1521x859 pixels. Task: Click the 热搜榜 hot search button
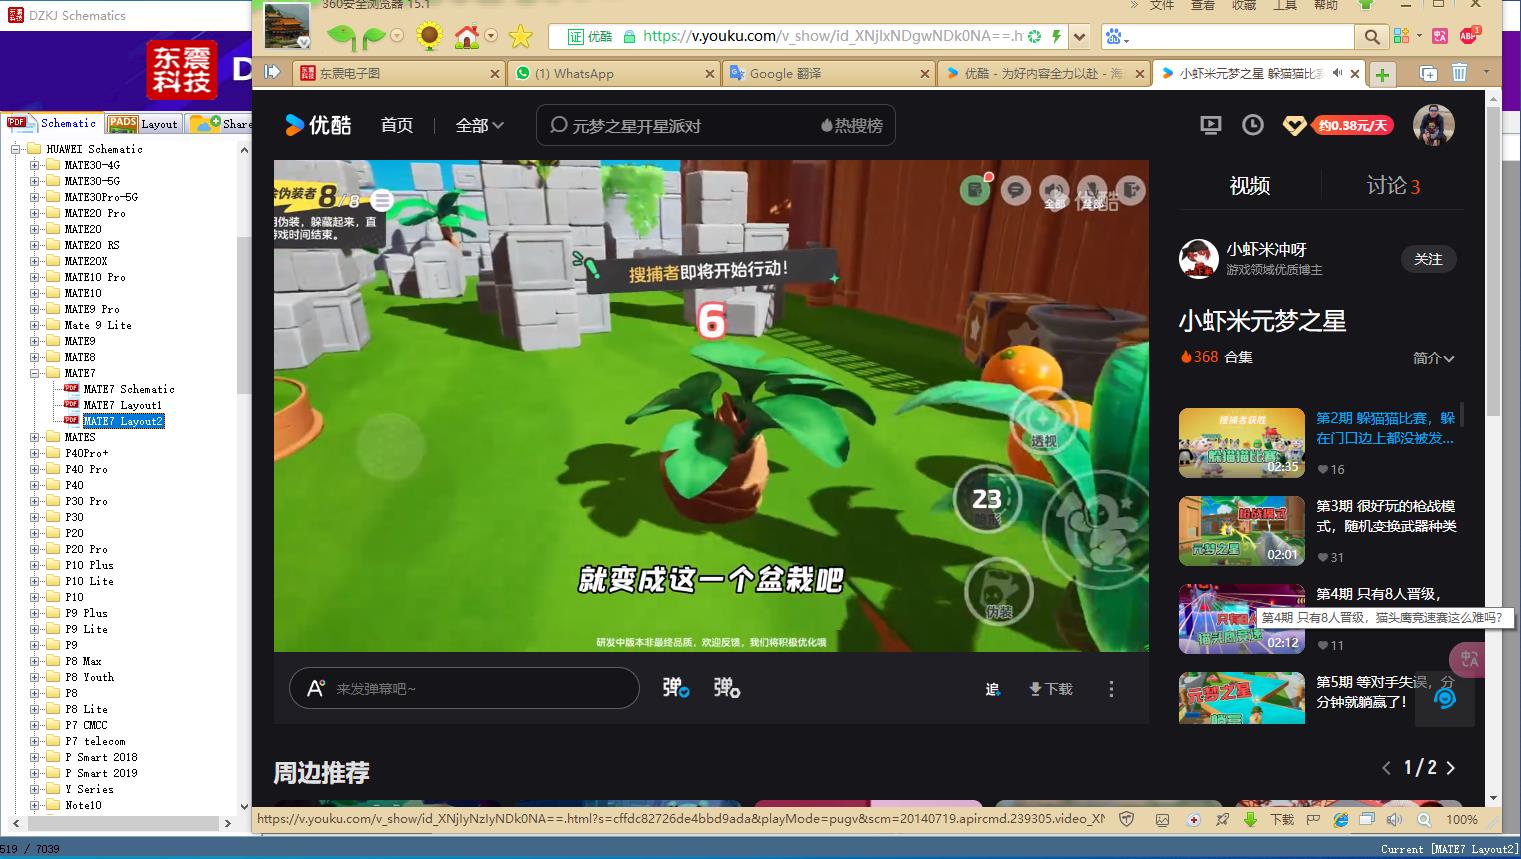pos(852,126)
